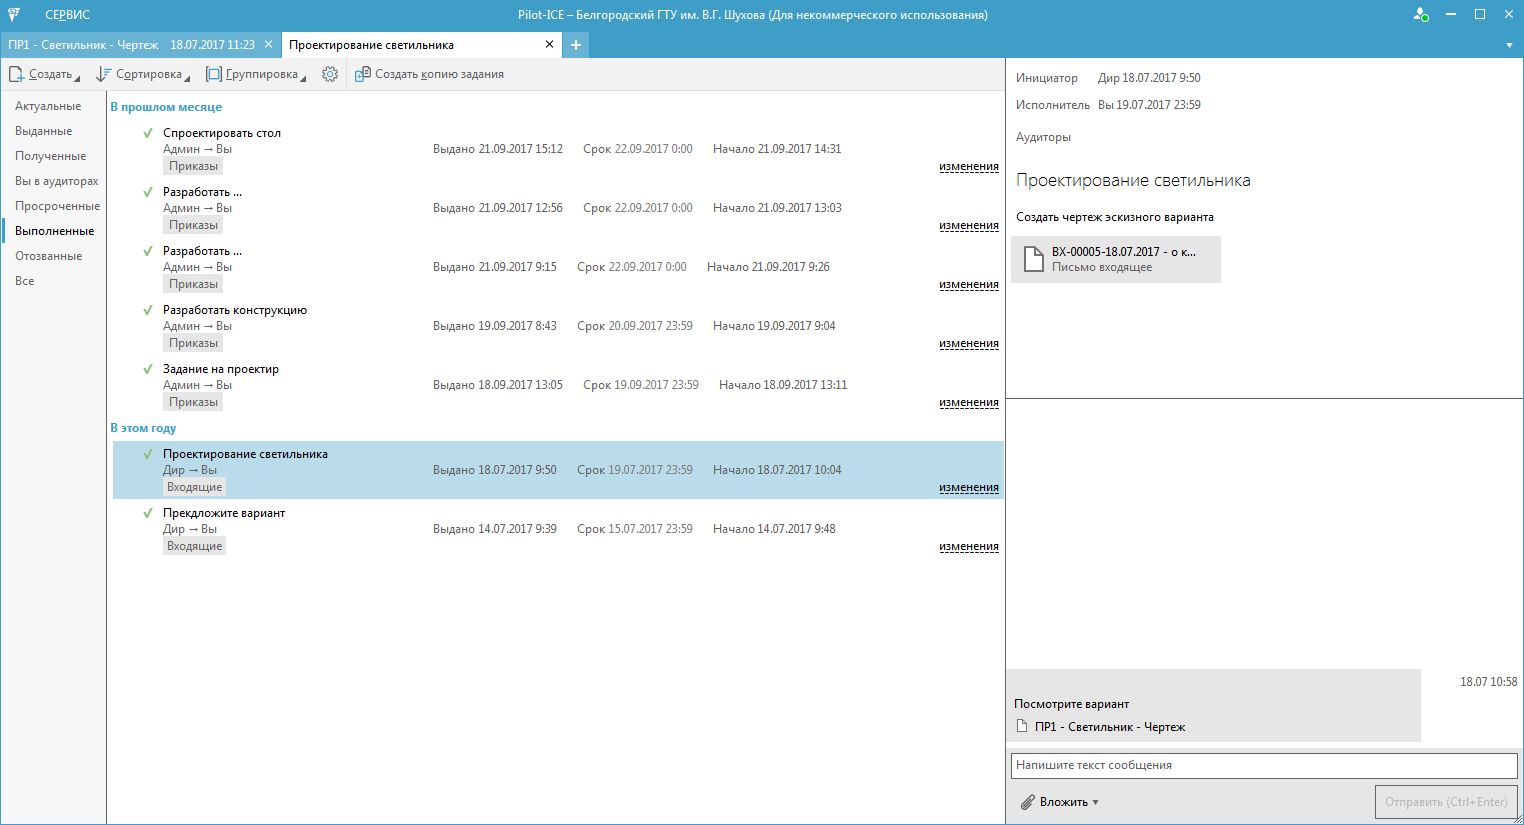The width and height of the screenshot is (1524, 825).
Task: Click checkmark of Прекдложите вариант task
Action: coord(148,513)
